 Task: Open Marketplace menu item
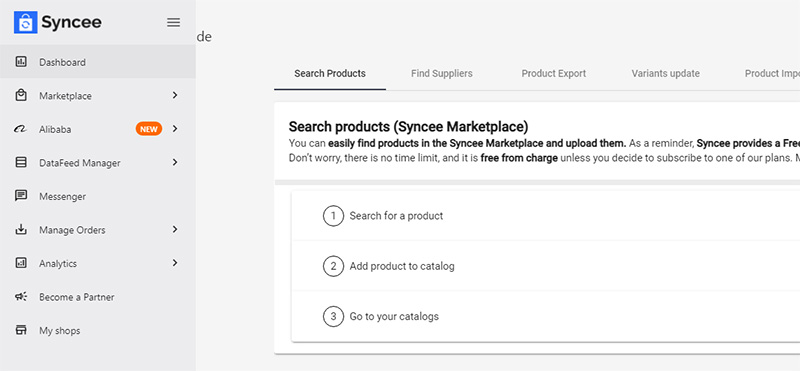point(97,95)
